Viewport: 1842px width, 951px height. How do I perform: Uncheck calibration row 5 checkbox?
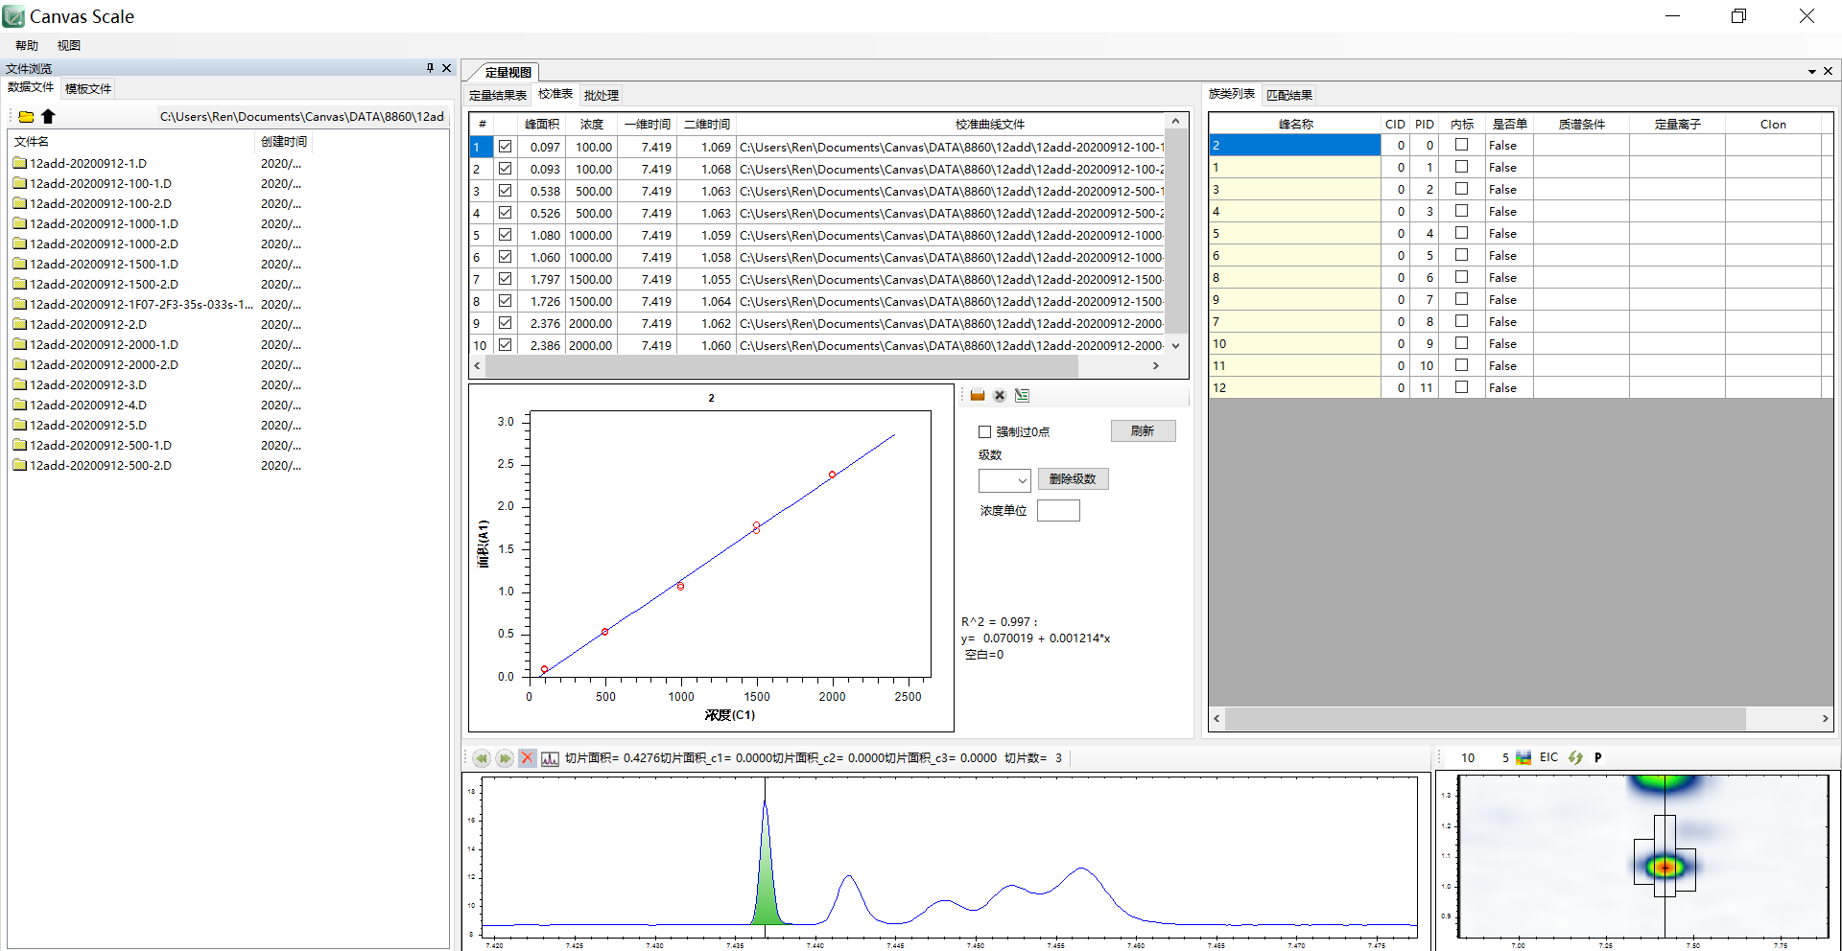[x=505, y=235]
